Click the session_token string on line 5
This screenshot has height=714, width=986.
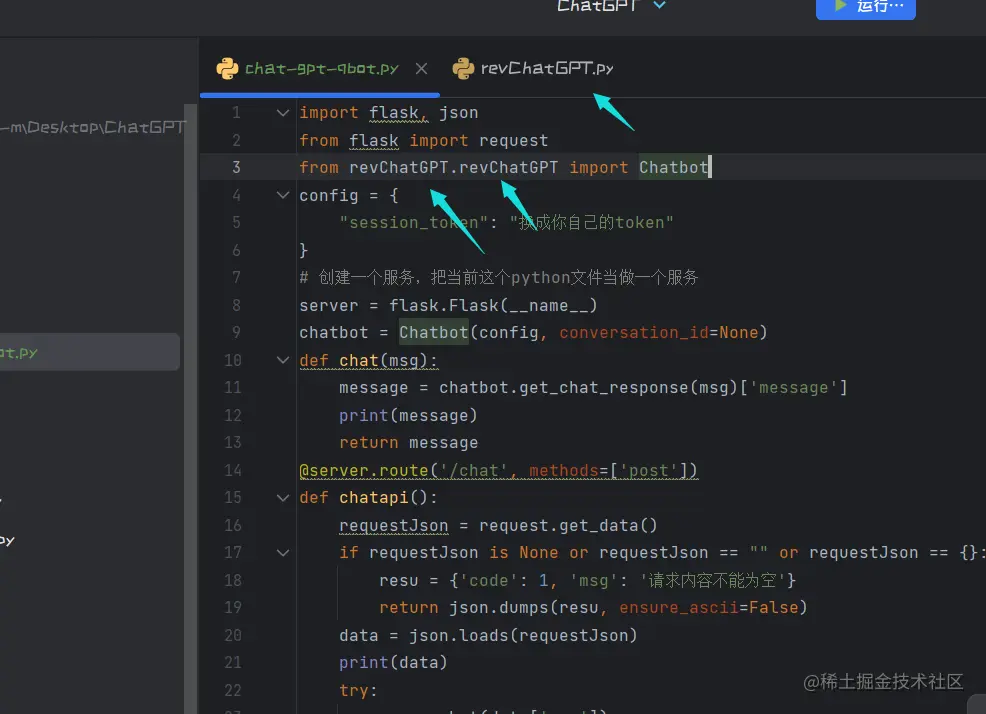(x=414, y=223)
